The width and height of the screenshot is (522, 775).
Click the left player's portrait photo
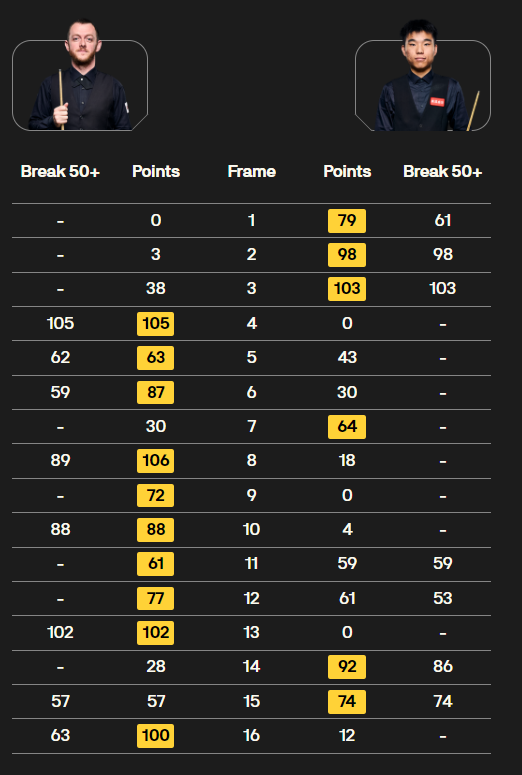point(80,75)
